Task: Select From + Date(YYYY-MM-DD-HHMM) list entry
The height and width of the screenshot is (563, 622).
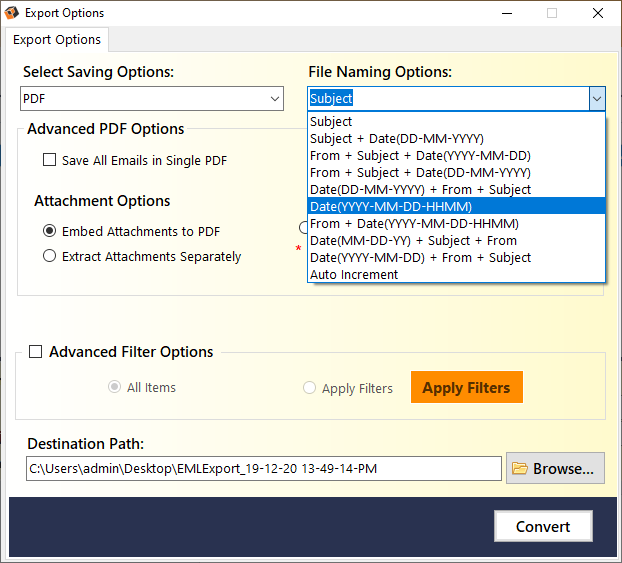Action: (x=457, y=223)
